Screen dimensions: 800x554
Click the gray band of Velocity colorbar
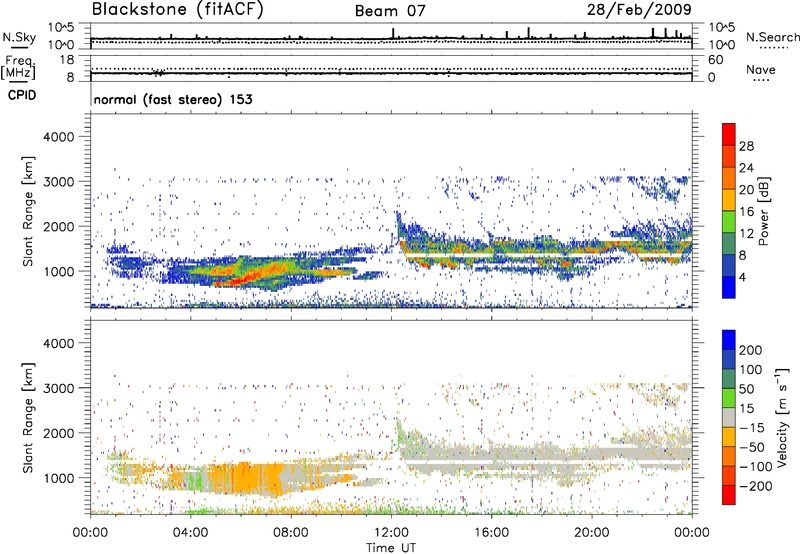729,418
